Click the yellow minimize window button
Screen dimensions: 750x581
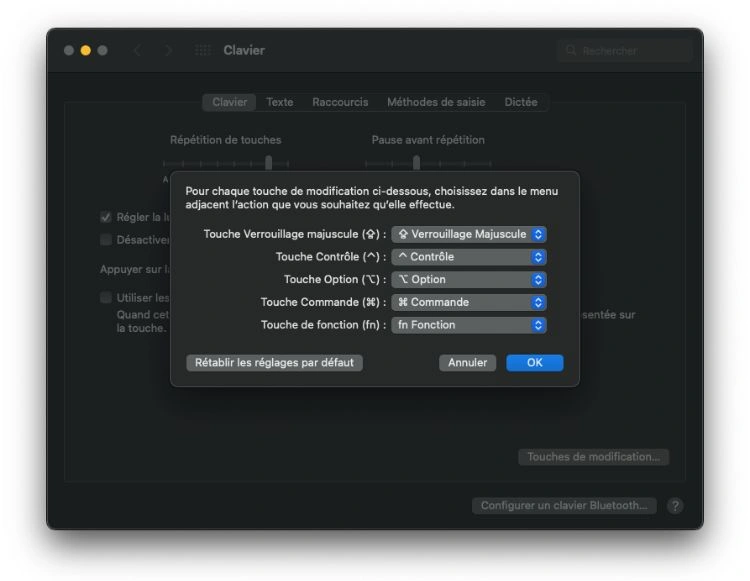click(86, 50)
